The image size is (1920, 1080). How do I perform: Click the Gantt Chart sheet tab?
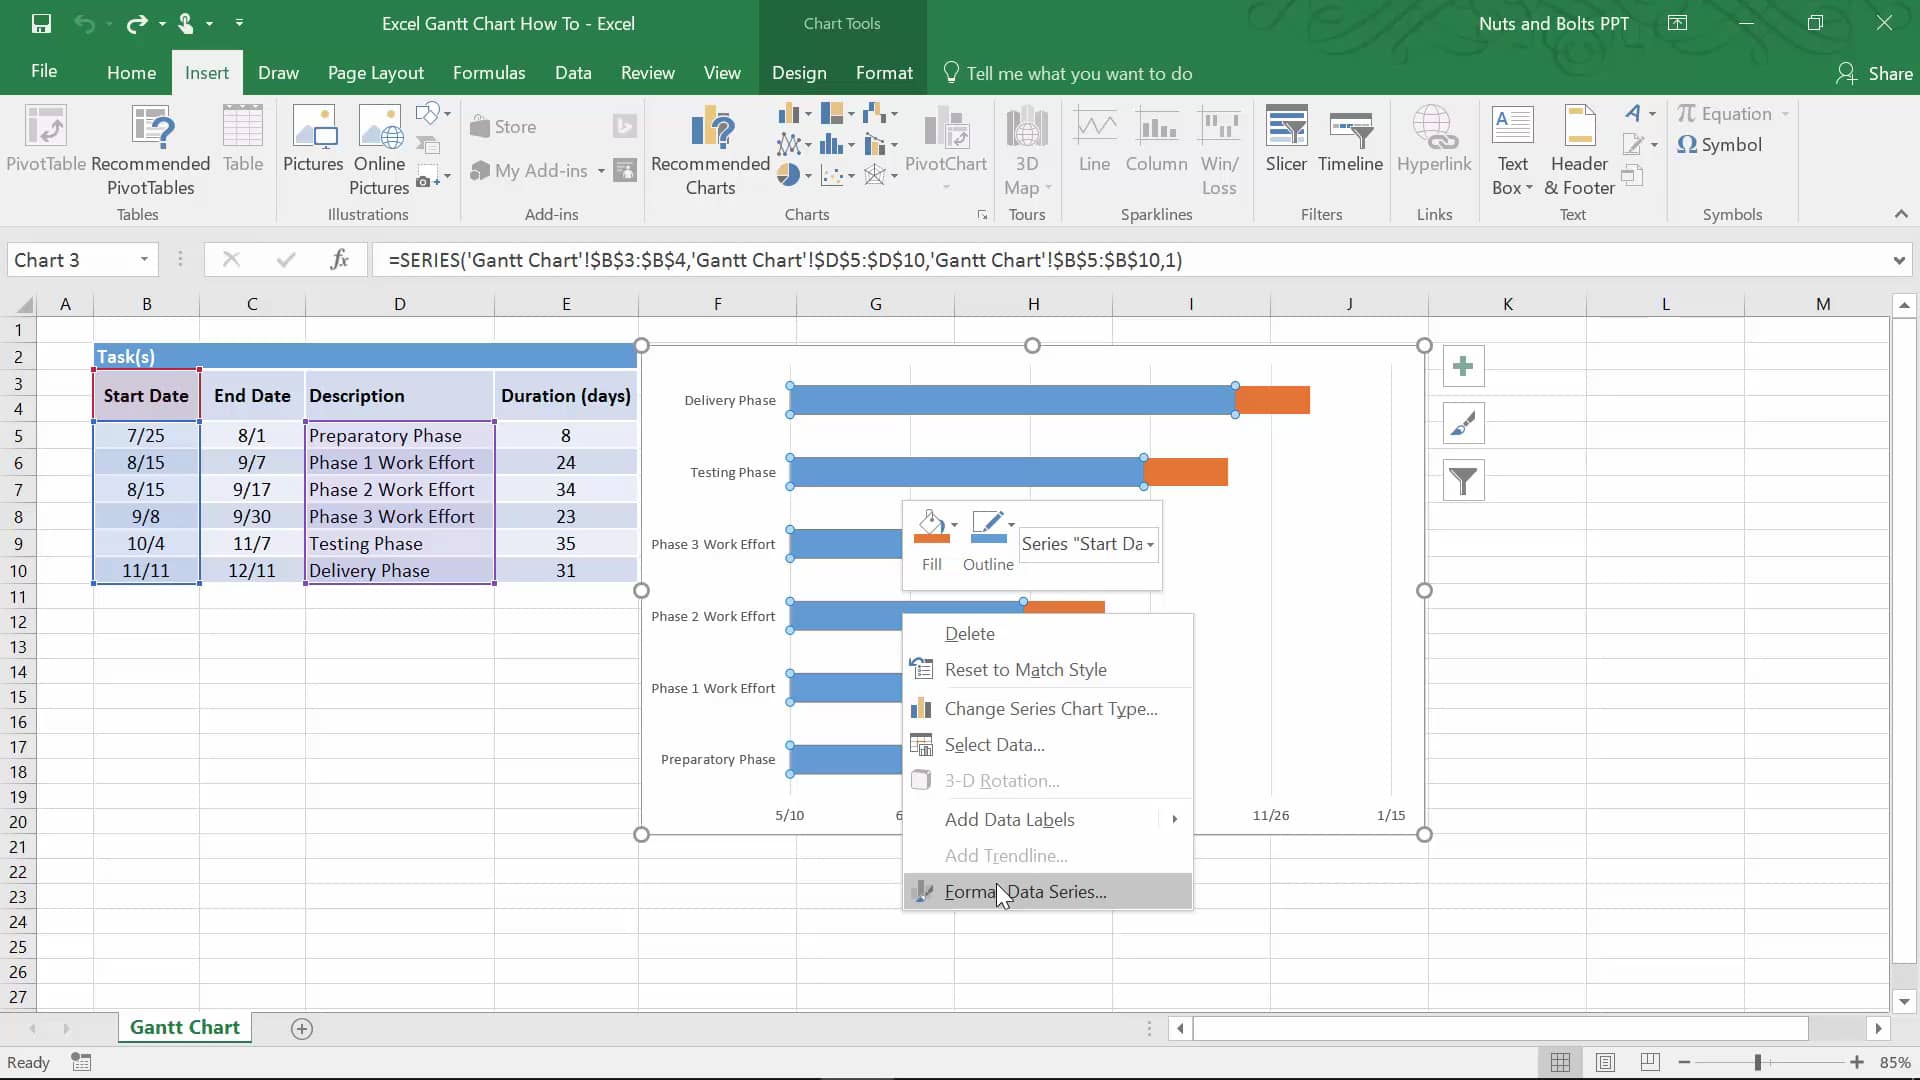coord(185,1027)
